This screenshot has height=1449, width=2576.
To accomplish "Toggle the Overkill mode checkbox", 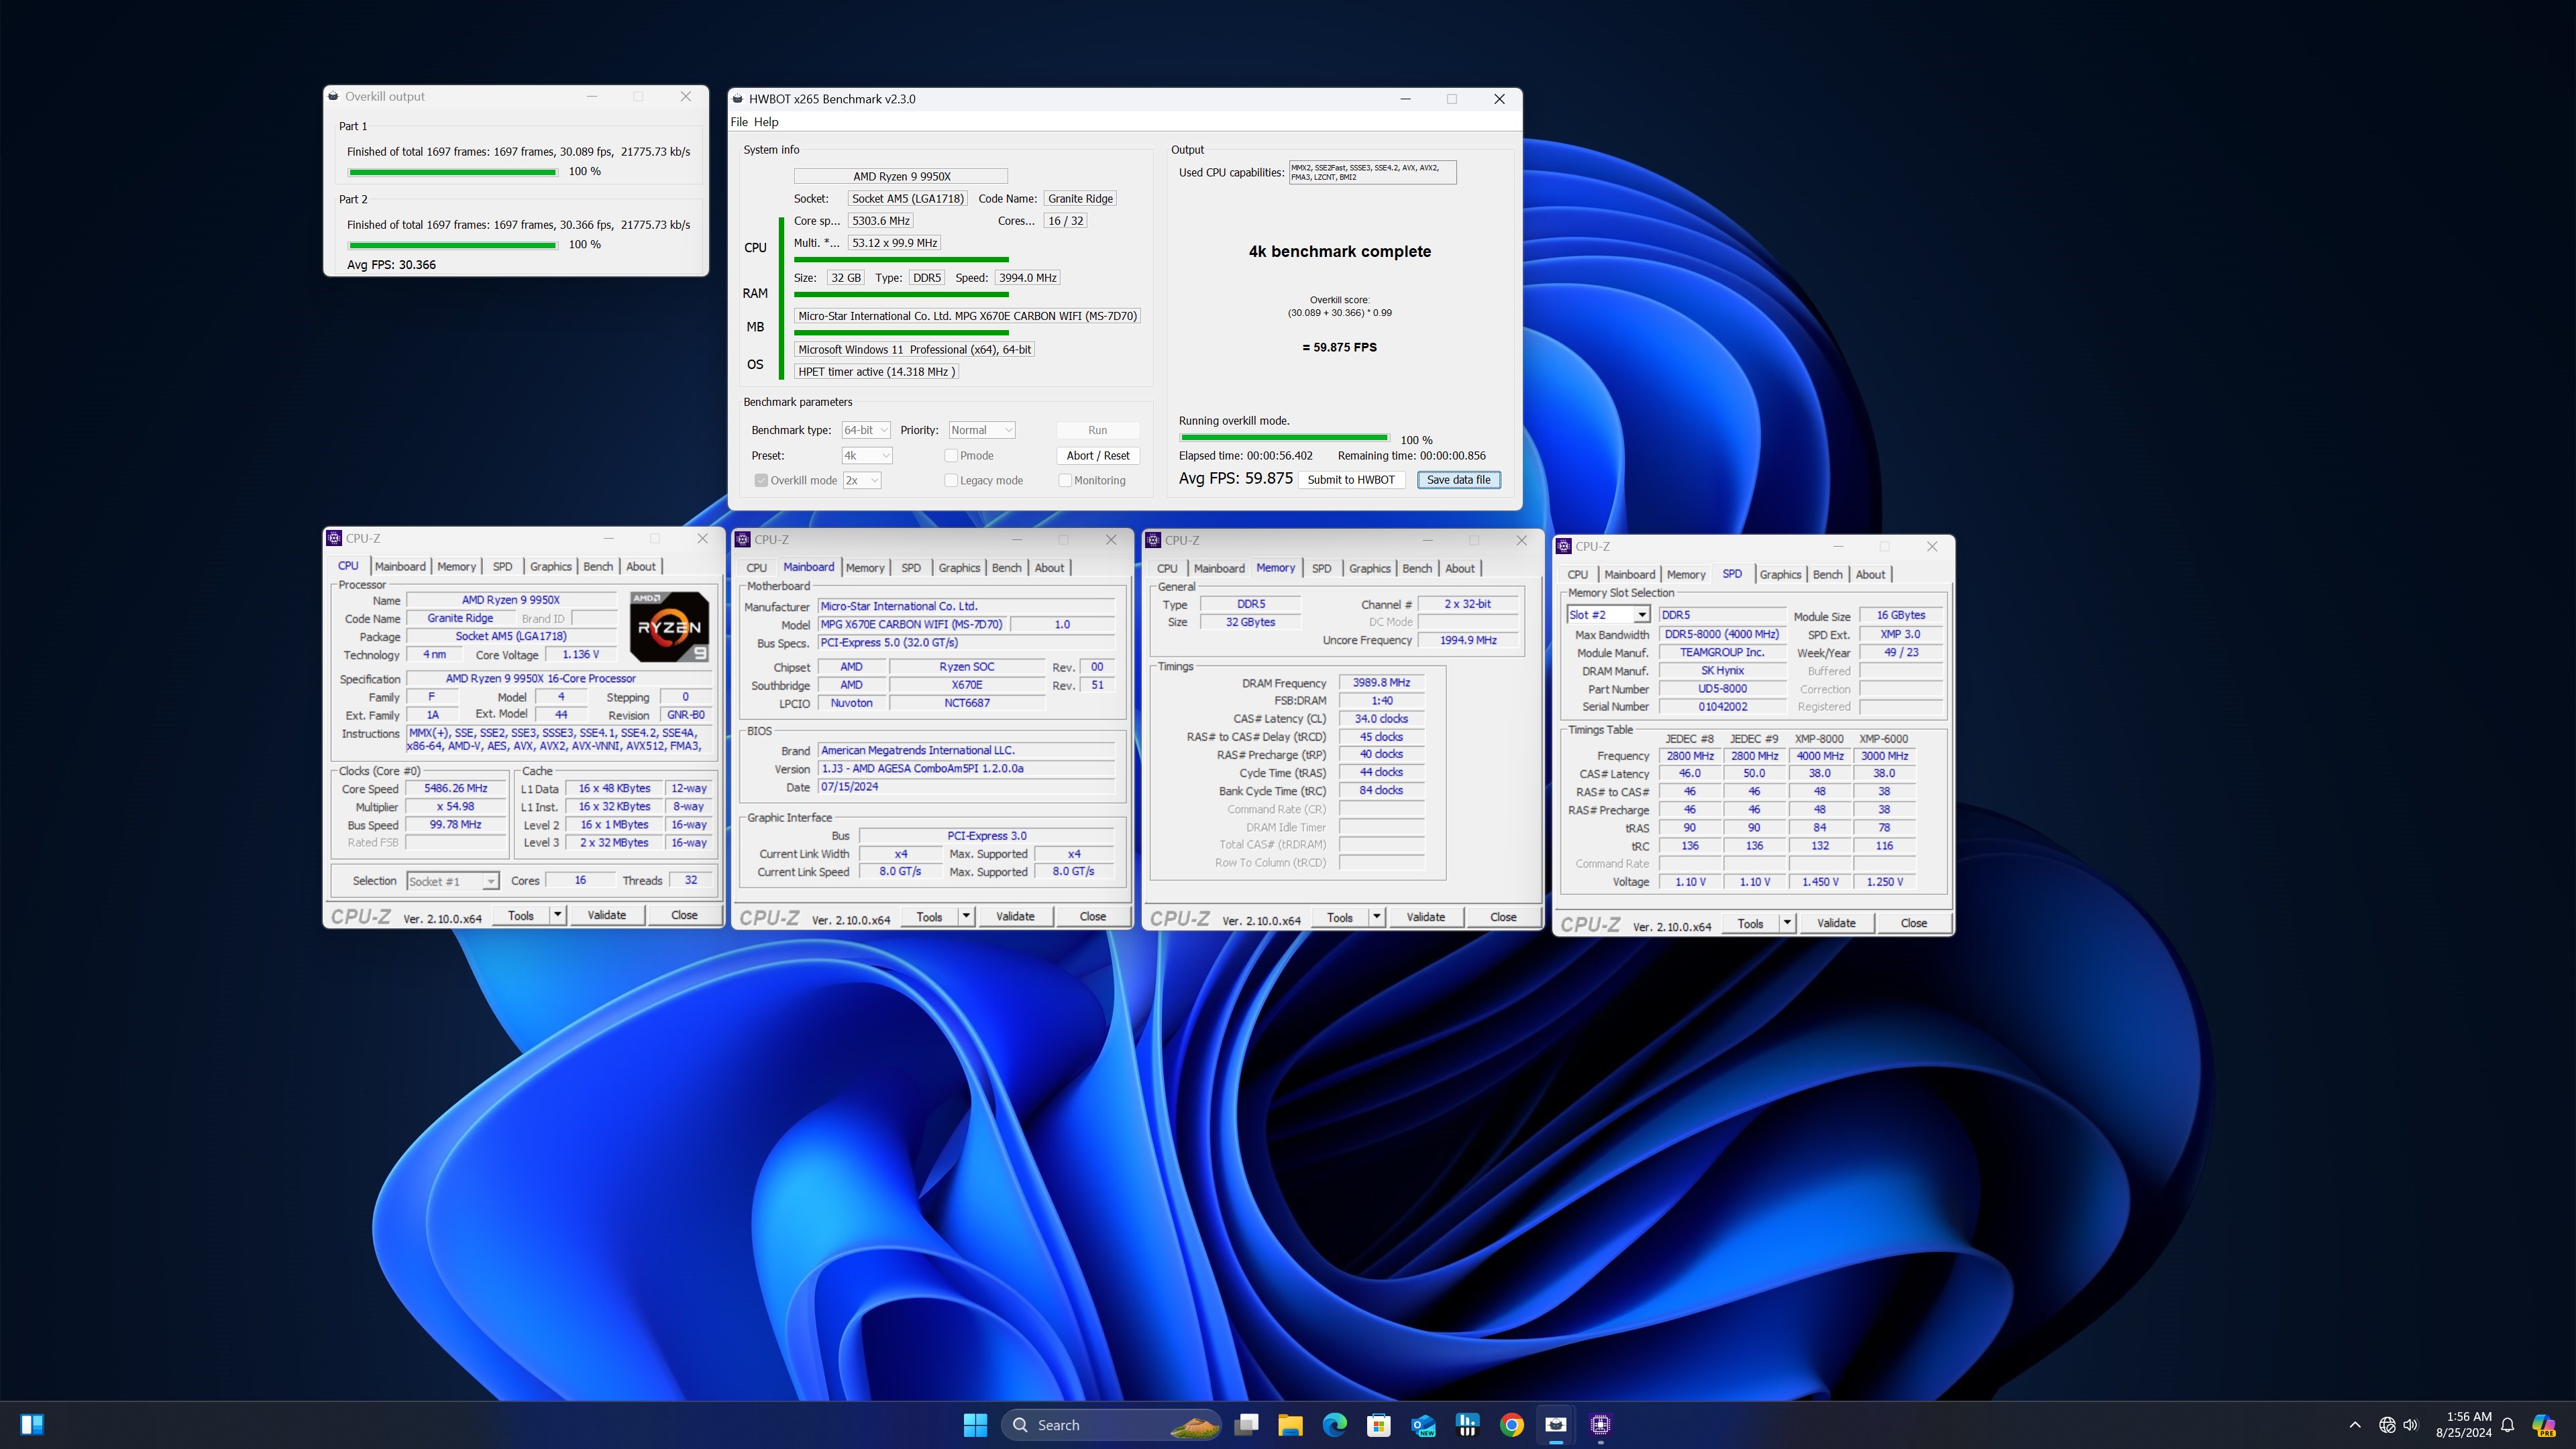I will tap(761, 481).
